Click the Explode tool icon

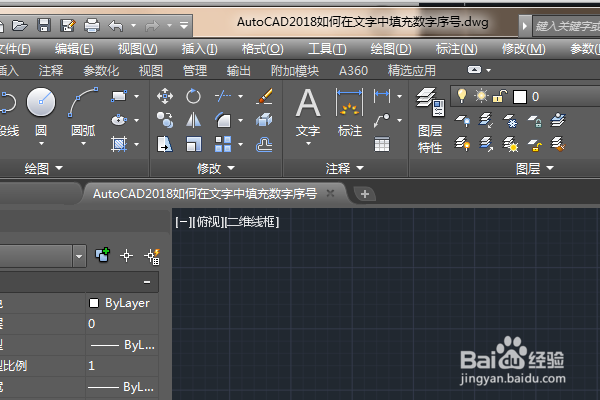(x=264, y=120)
